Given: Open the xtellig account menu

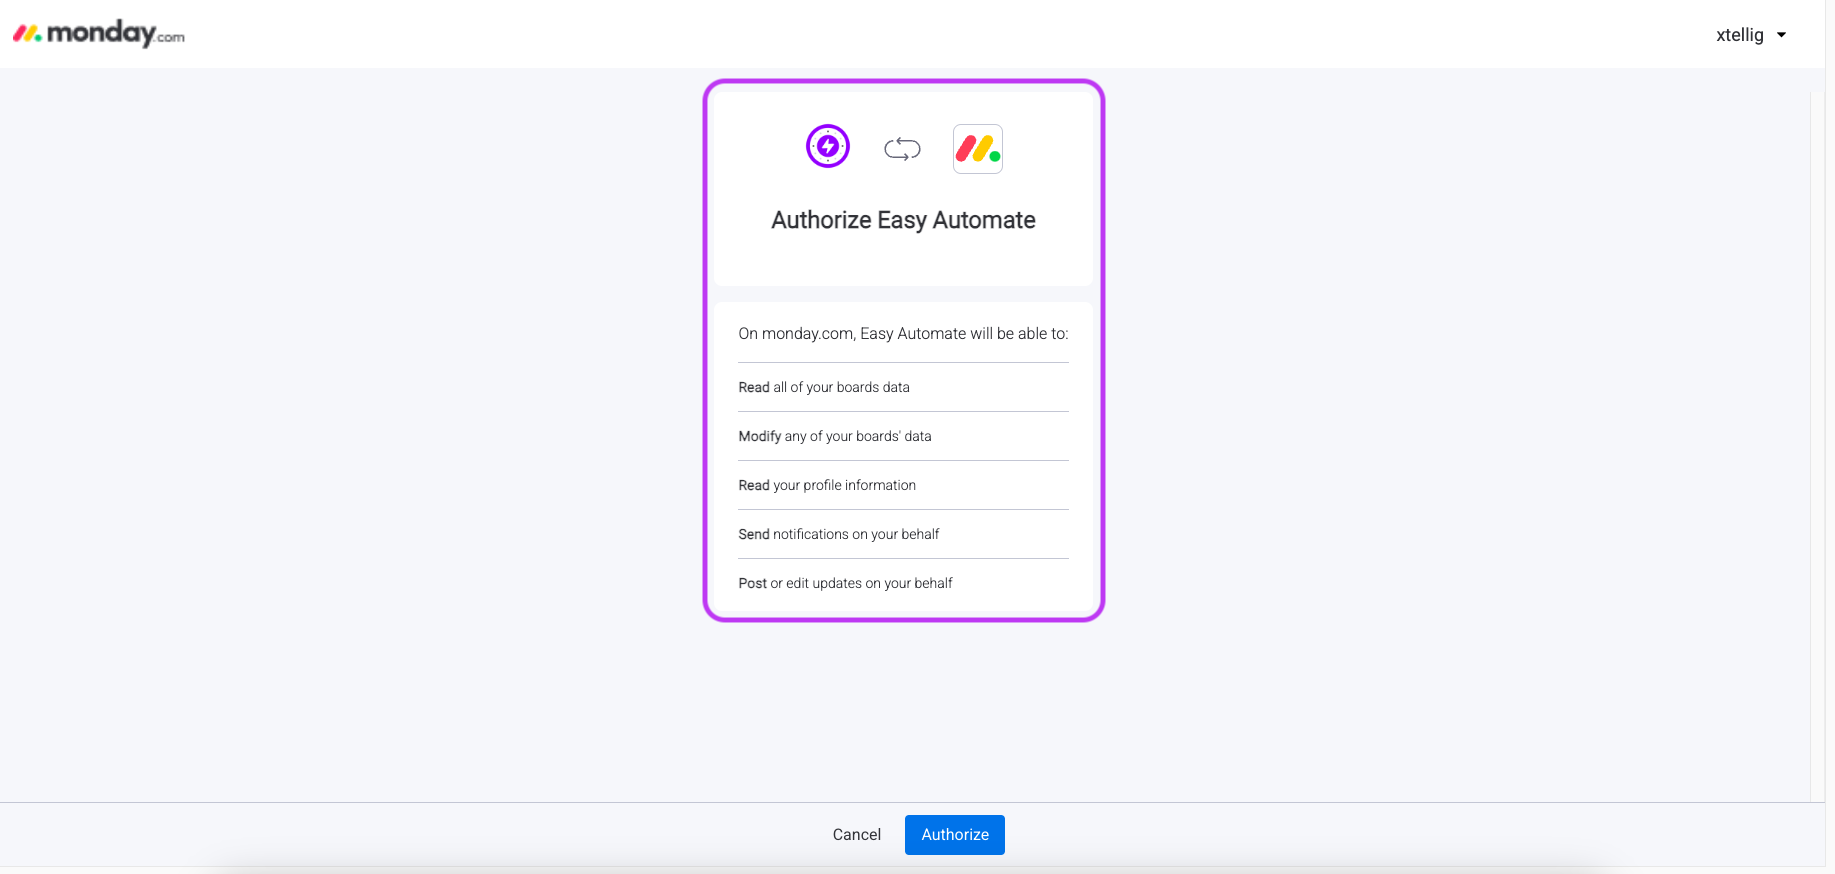Looking at the screenshot, I should pyautogui.click(x=1740, y=35).
